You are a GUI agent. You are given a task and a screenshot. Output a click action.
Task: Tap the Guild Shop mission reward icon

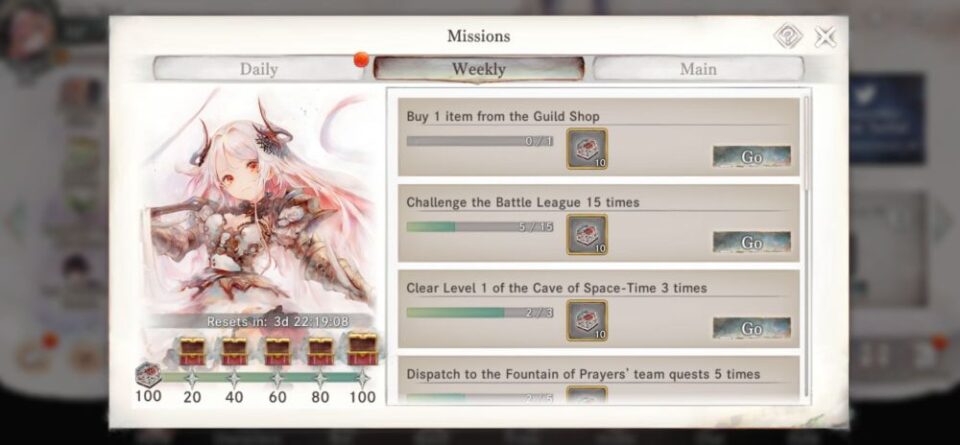[x=587, y=149]
